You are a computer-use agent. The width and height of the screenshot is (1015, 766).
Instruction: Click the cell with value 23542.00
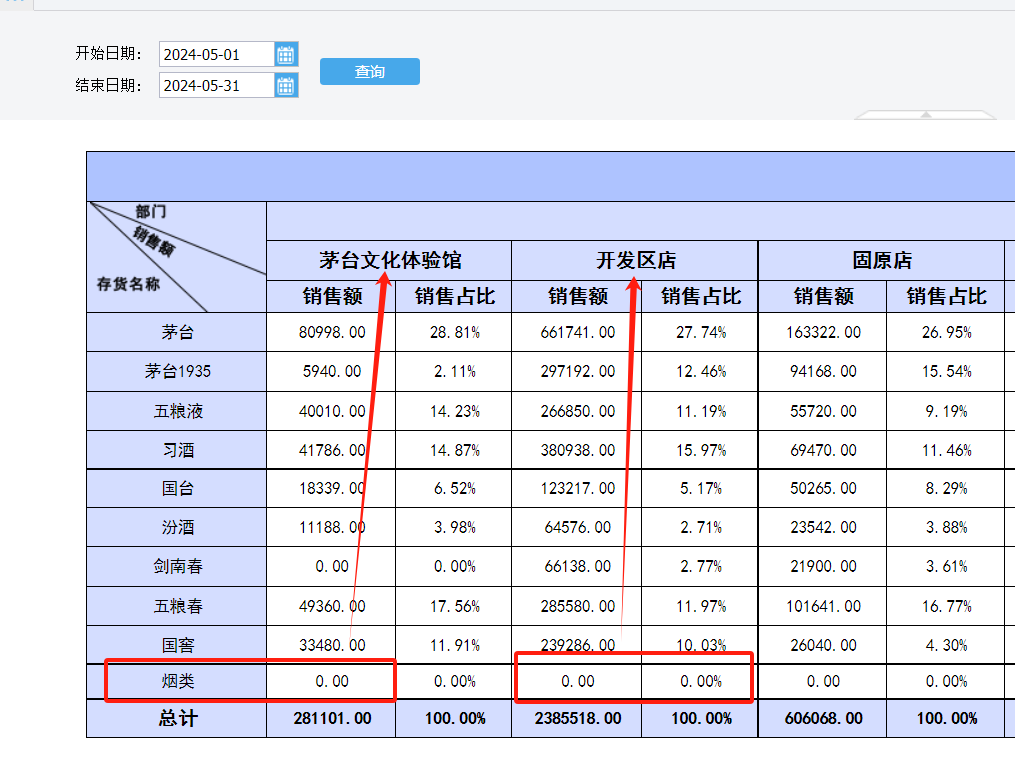pos(823,527)
